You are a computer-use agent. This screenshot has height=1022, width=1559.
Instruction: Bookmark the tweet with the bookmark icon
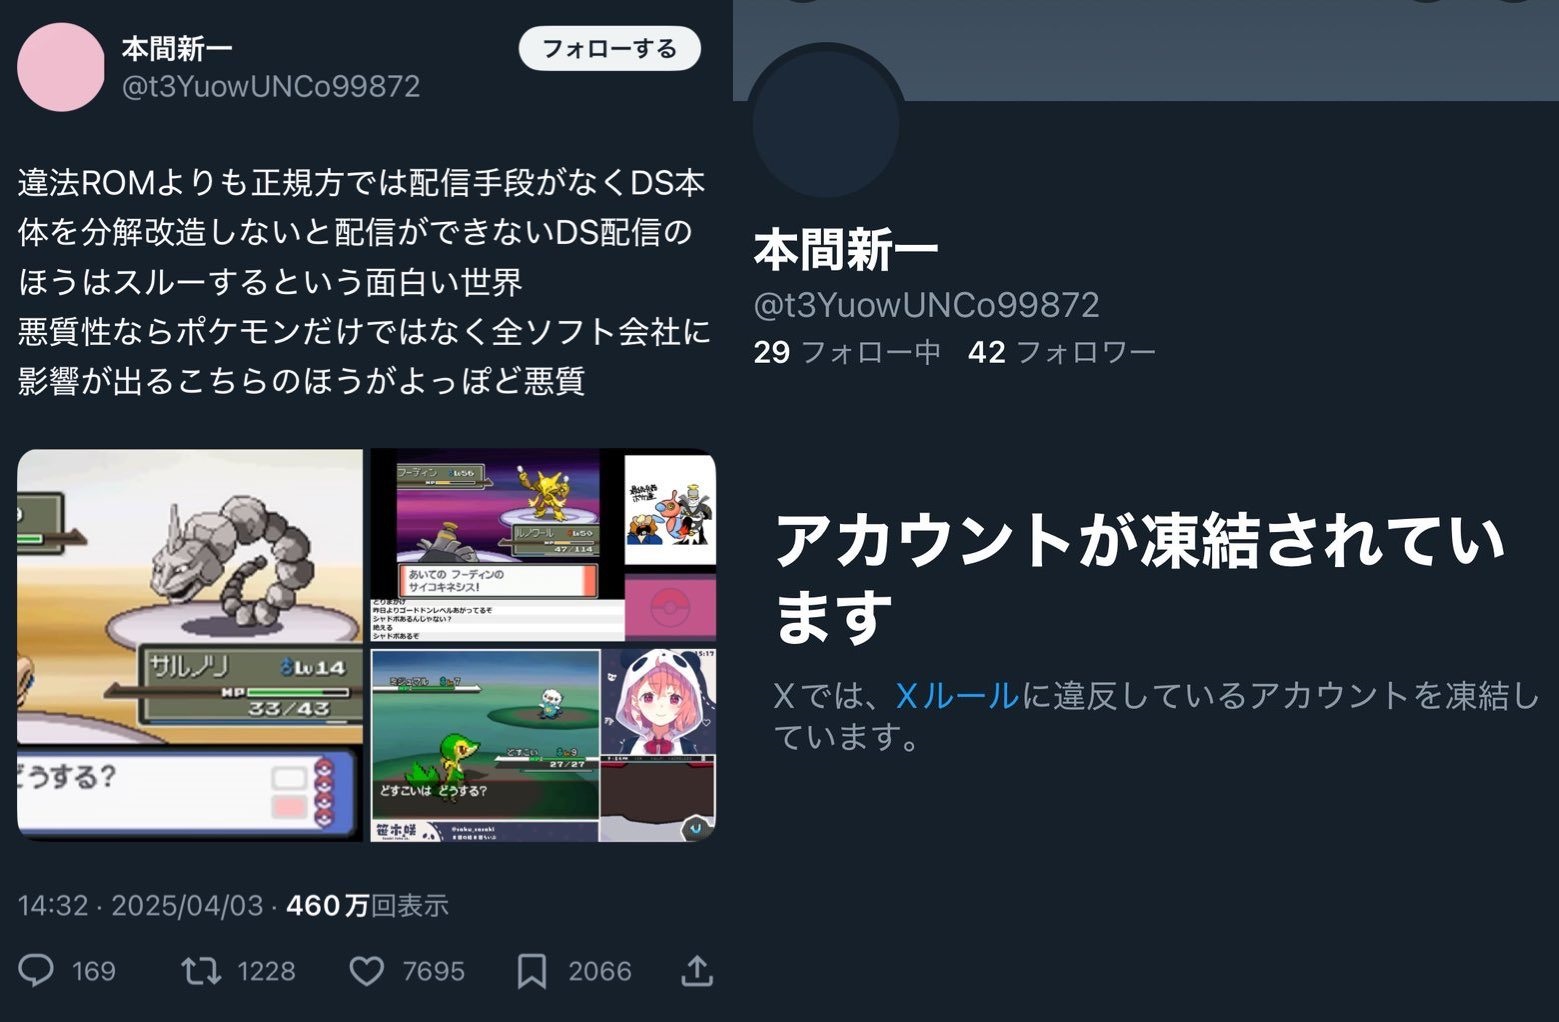point(532,970)
